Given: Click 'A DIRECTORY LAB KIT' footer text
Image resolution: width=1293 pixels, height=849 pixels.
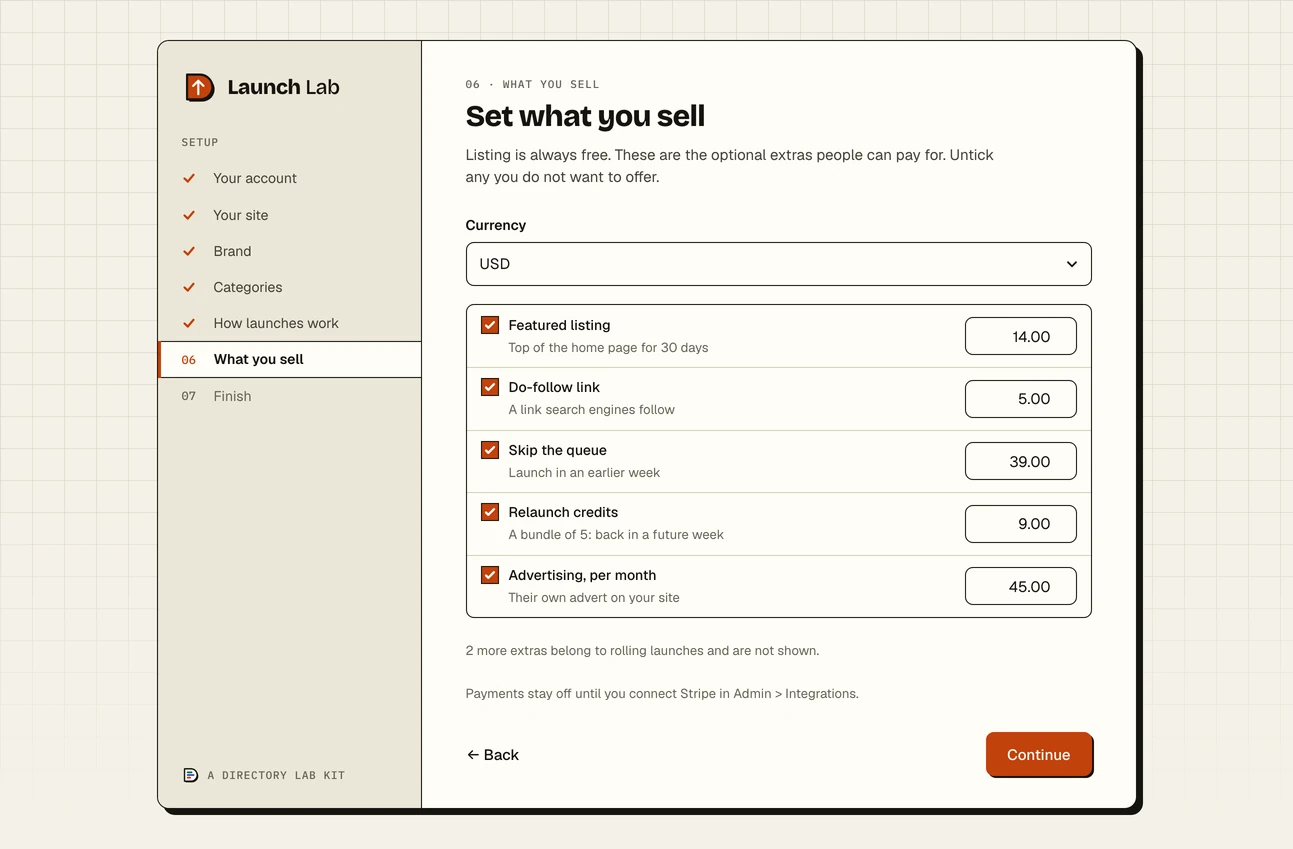Looking at the screenshot, I should (x=276, y=775).
